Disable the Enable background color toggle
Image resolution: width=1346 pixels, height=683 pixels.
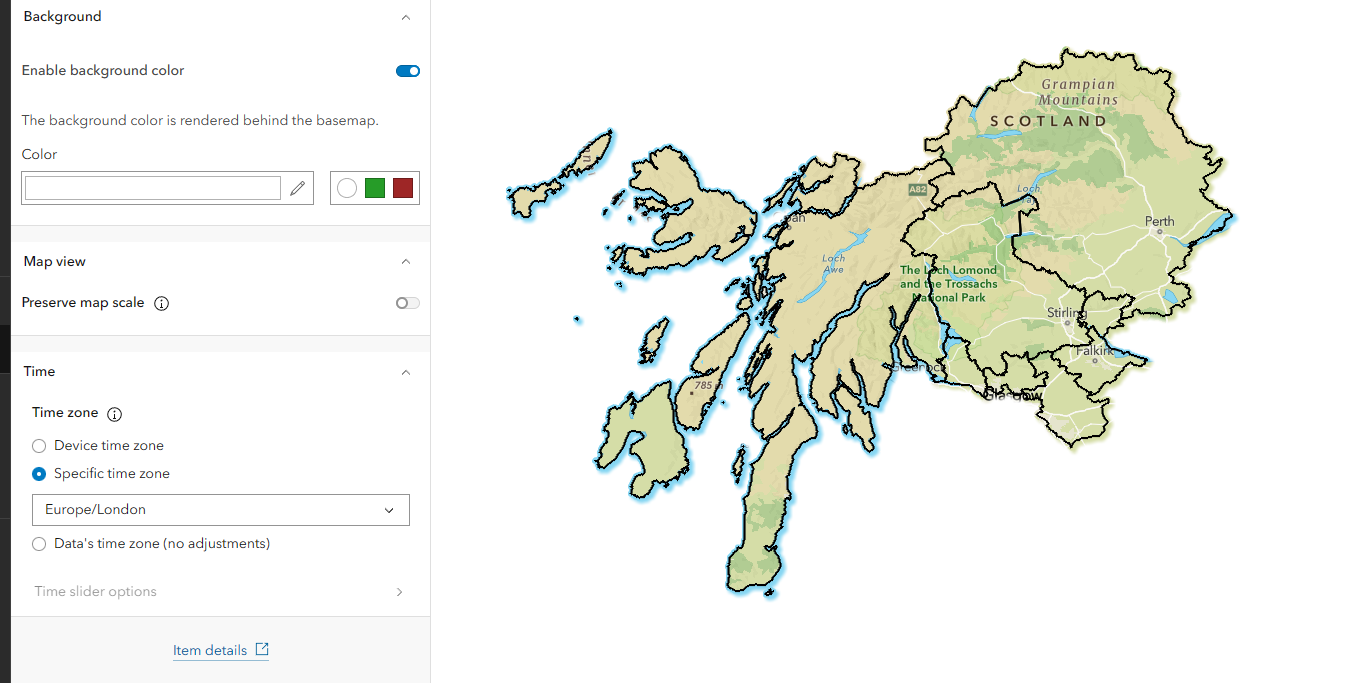point(407,70)
